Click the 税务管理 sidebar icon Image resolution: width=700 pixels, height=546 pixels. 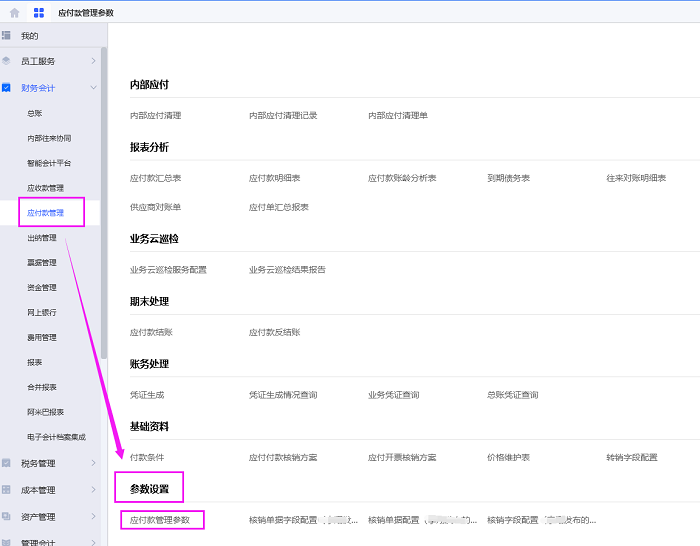coord(7,463)
